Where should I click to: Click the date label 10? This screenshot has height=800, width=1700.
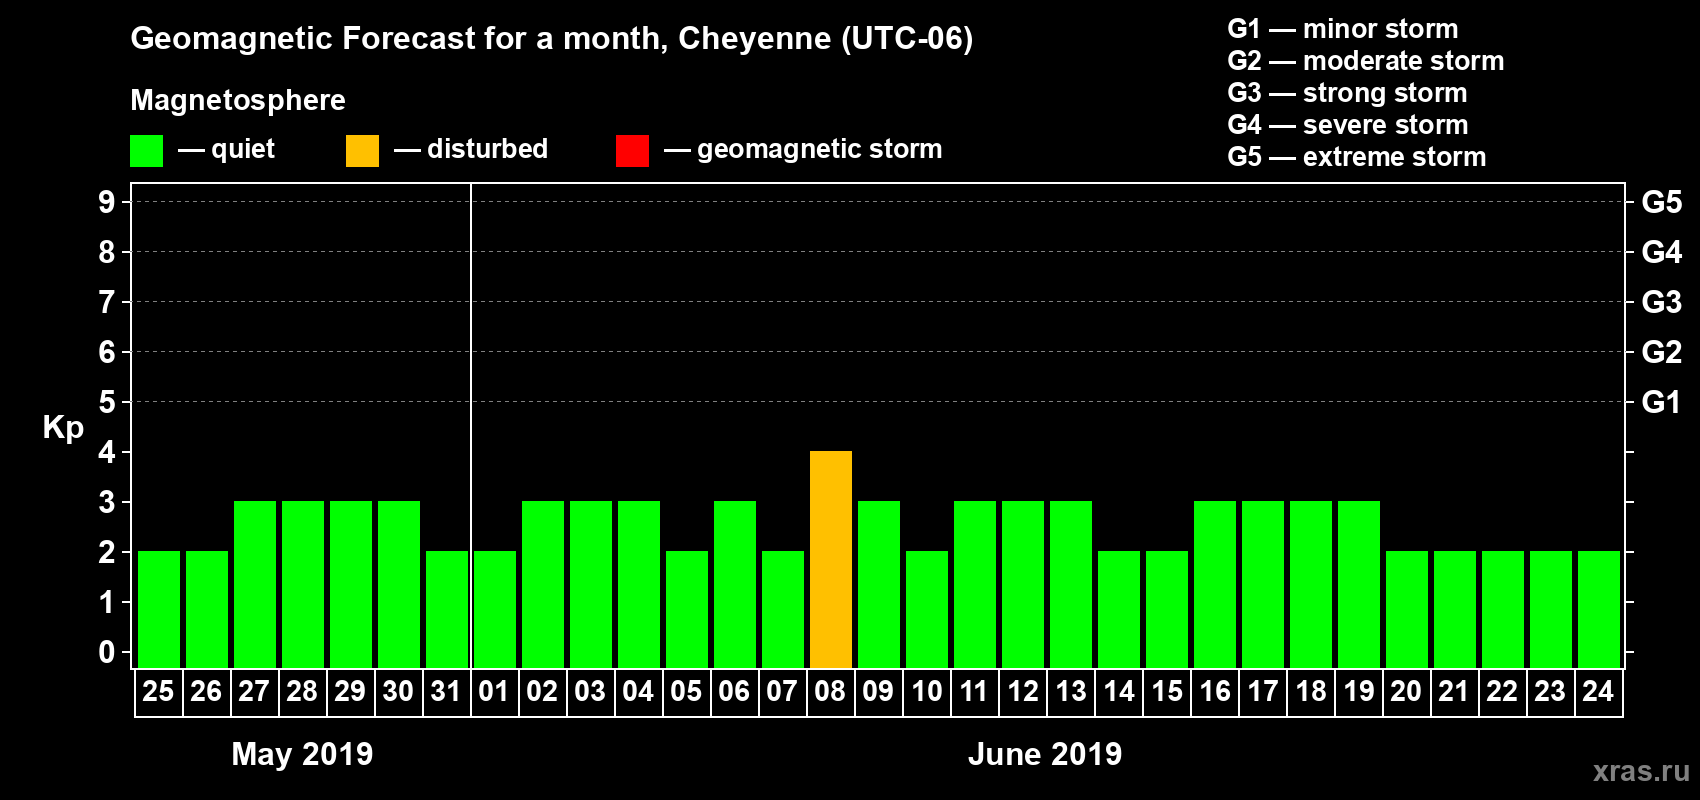point(927,691)
